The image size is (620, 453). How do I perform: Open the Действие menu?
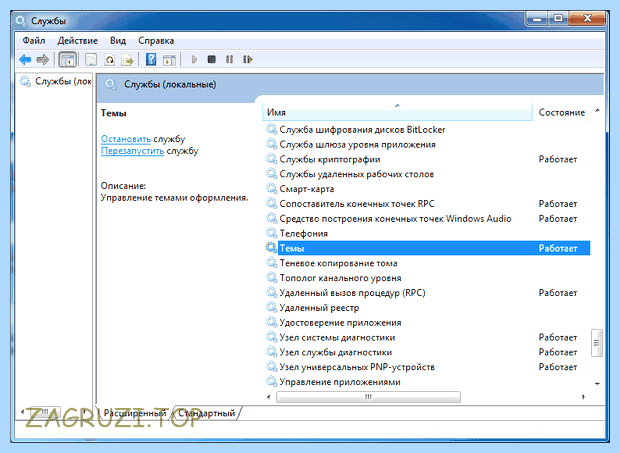(x=78, y=41)
